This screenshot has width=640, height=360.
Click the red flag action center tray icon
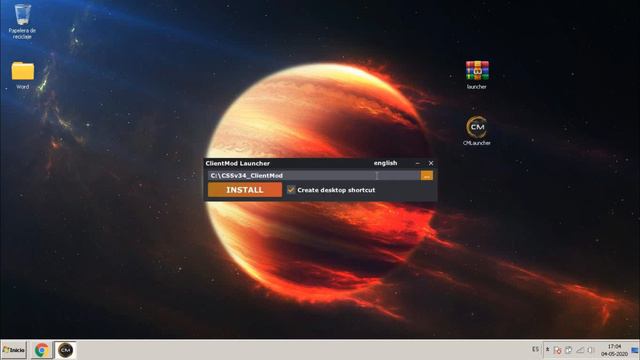point(558,350)
